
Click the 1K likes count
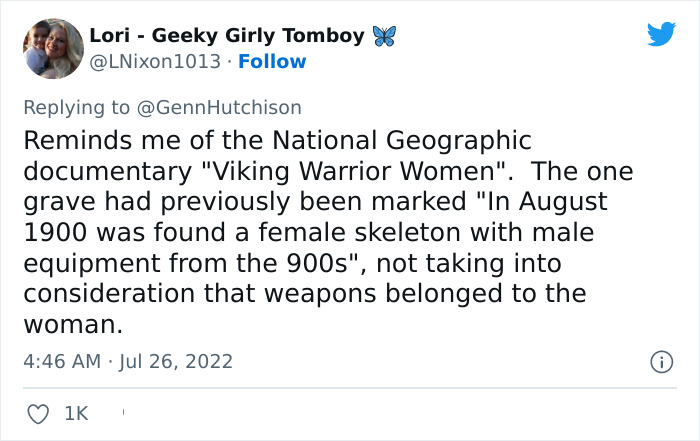coord(77,412)
